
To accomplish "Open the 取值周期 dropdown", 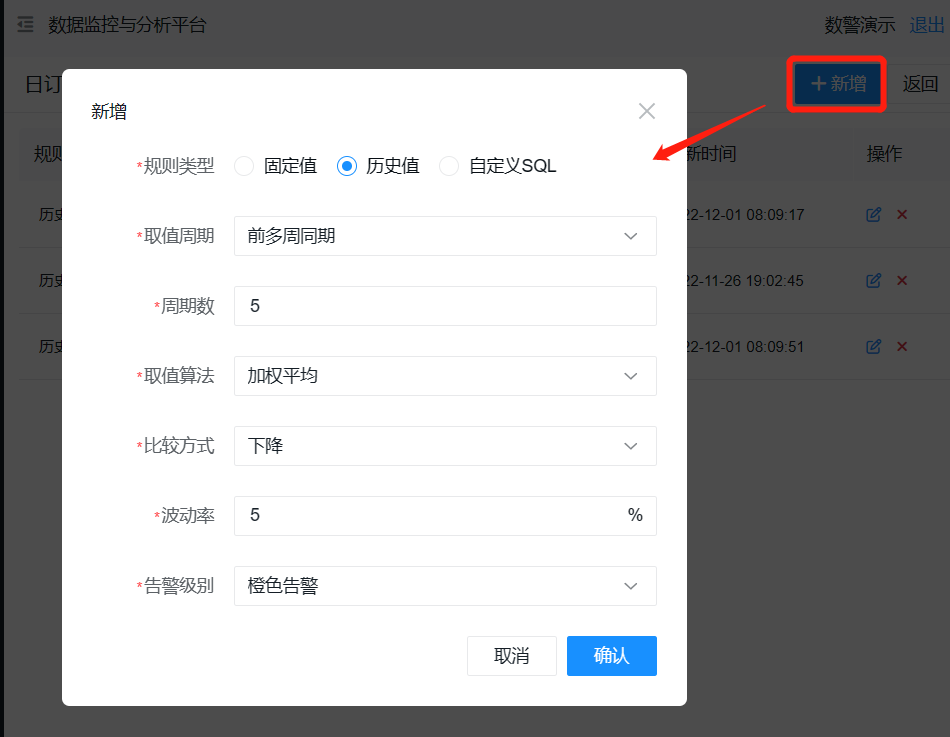I will pyautogui.click(x=445, y=236).
